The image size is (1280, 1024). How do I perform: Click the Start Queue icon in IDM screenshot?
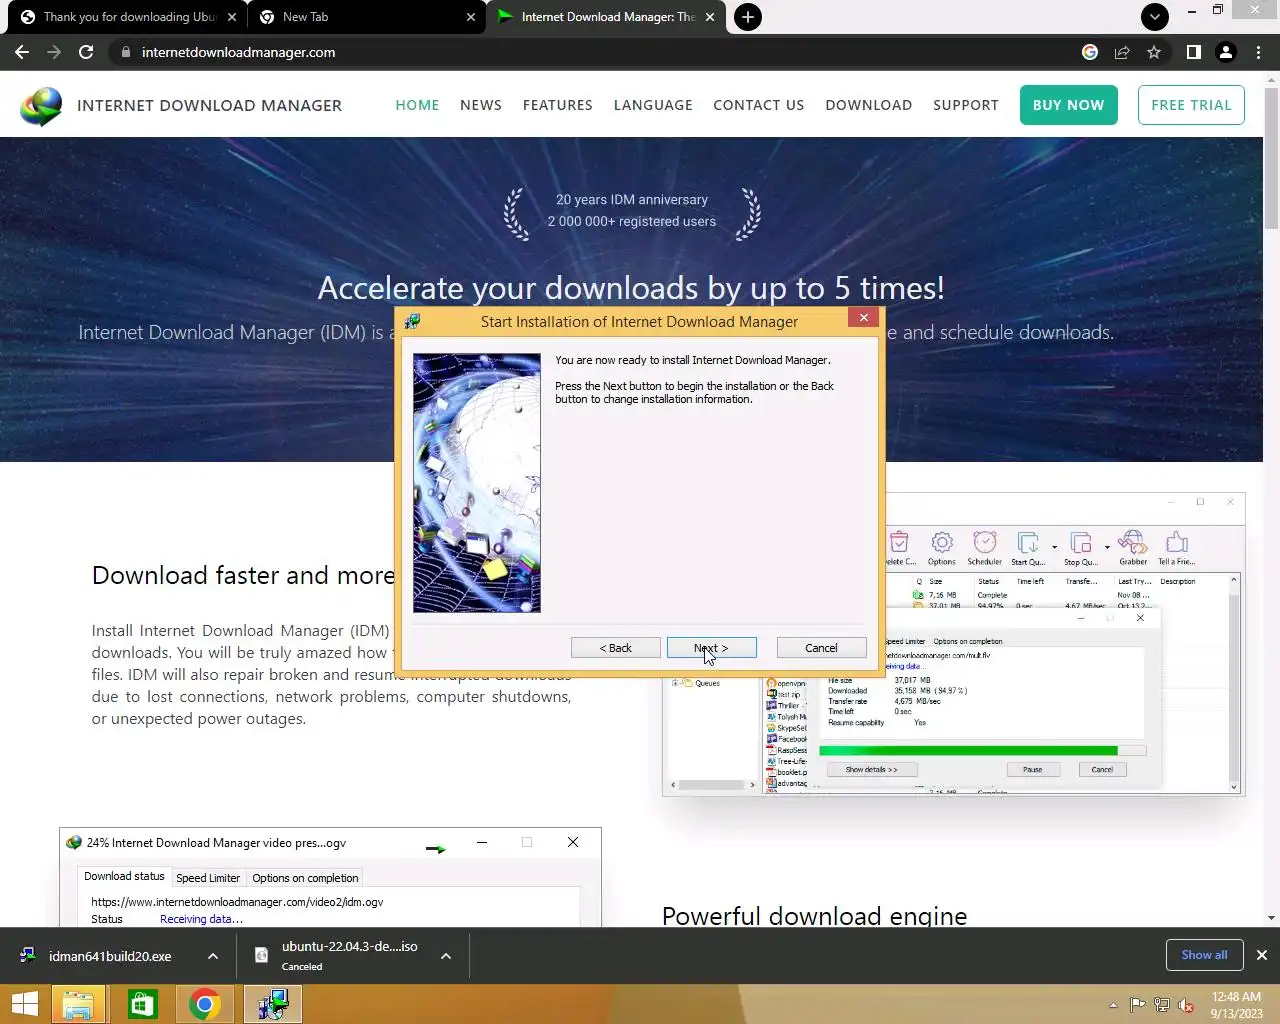coord(1028,547)
